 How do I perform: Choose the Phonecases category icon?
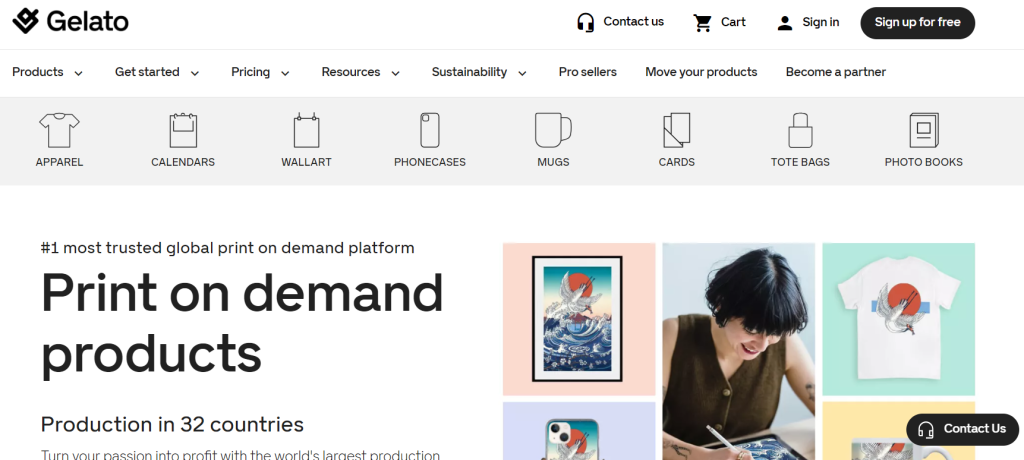coord(430,130)
